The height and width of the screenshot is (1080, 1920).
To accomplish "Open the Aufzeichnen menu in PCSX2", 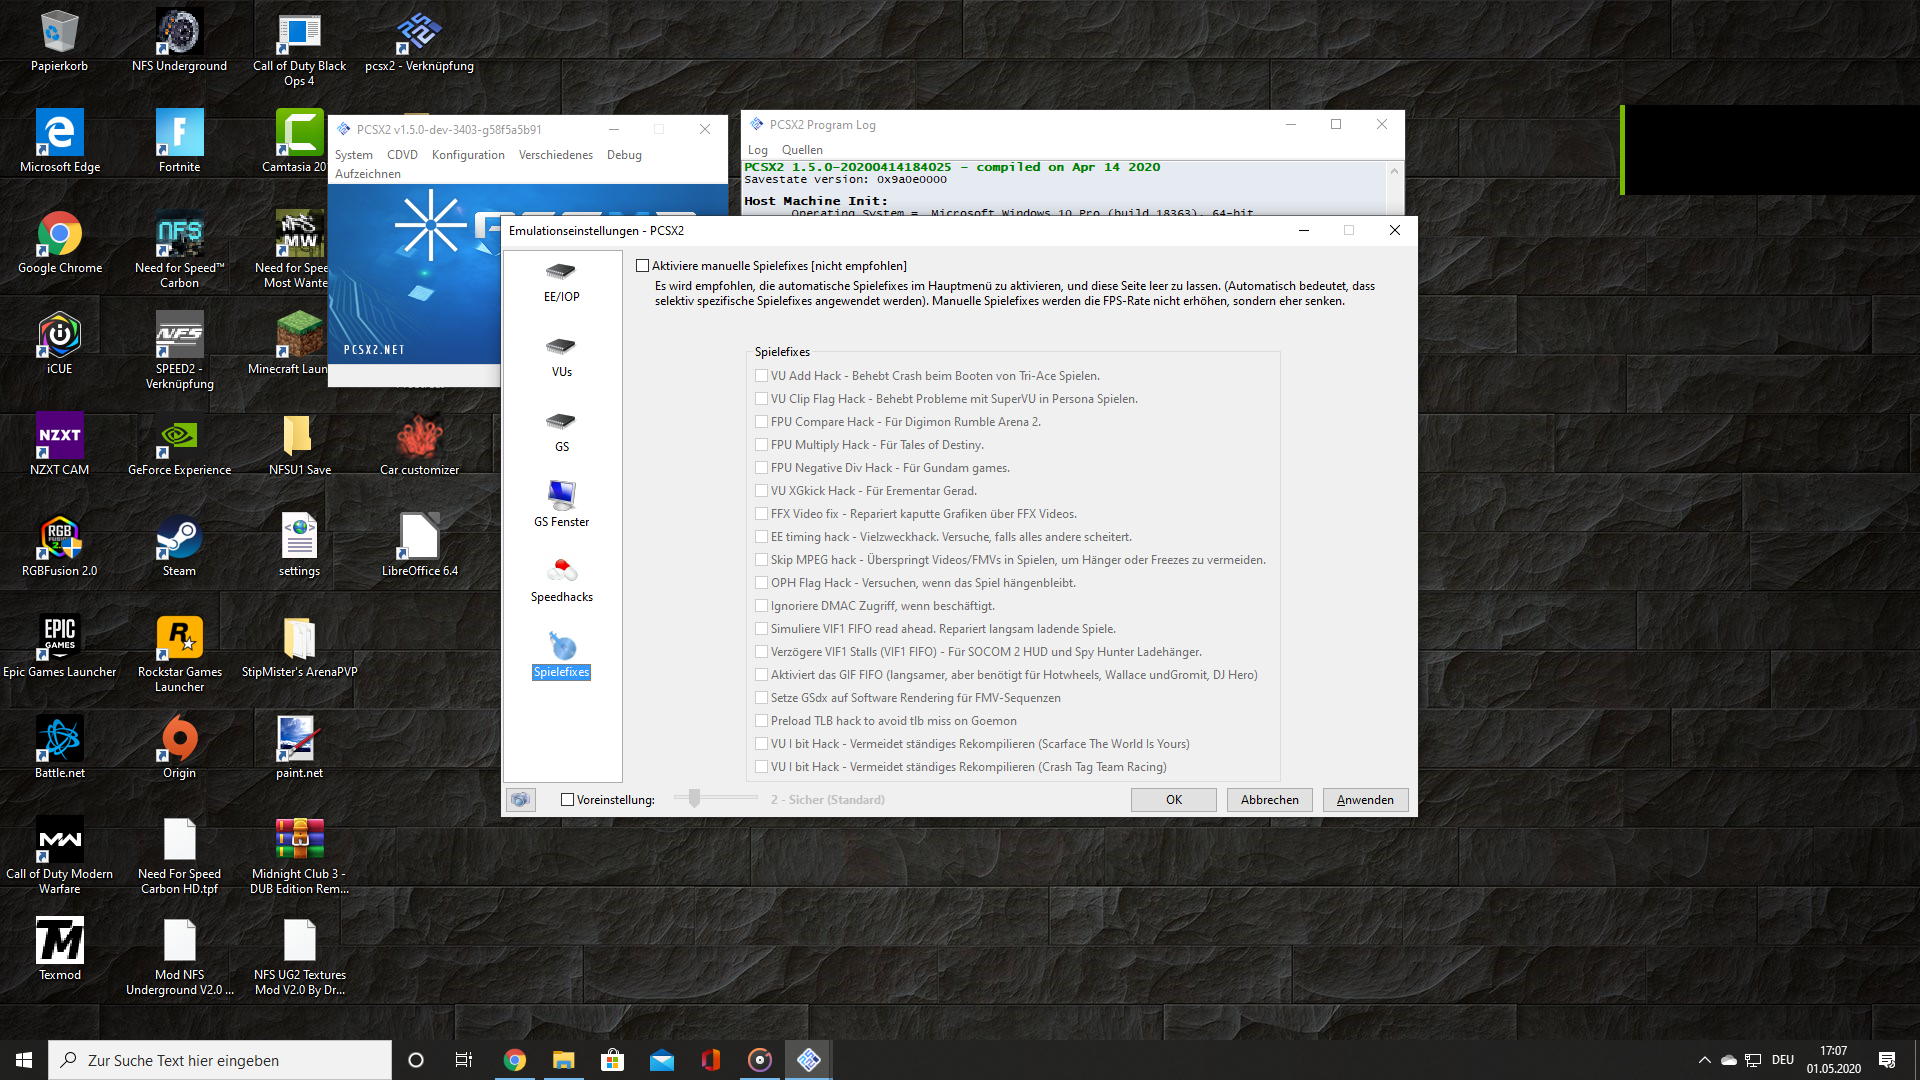I will point(367,174).
